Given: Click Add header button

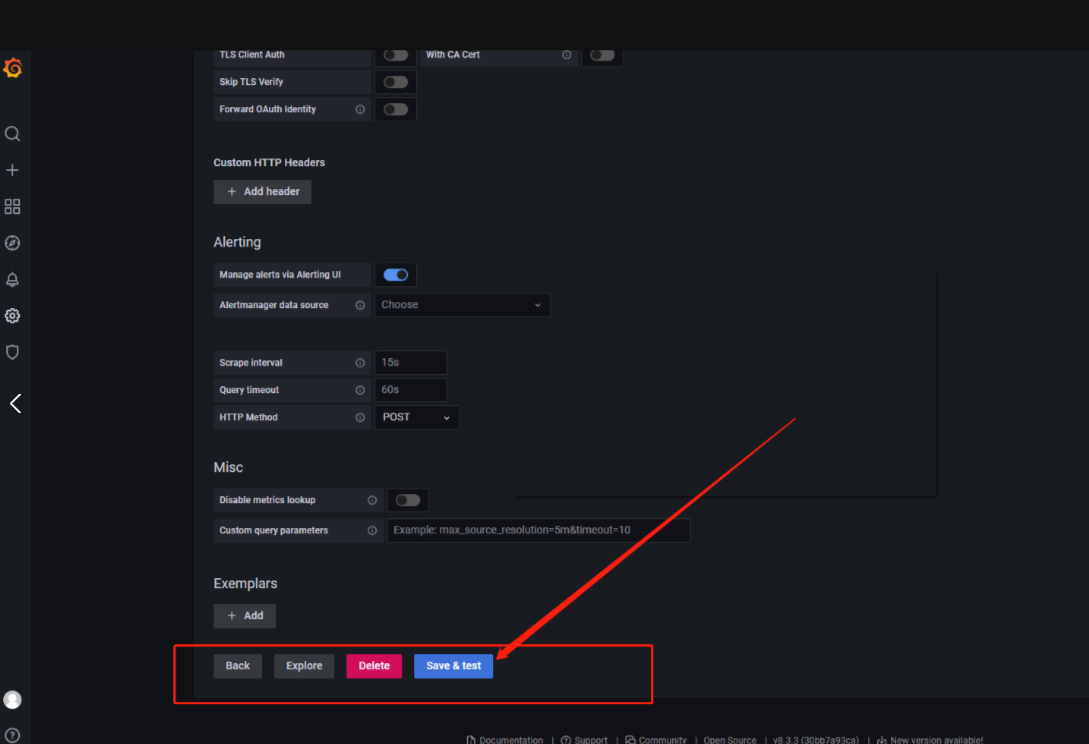Looking at the screenshot, I should click(263, 192).
